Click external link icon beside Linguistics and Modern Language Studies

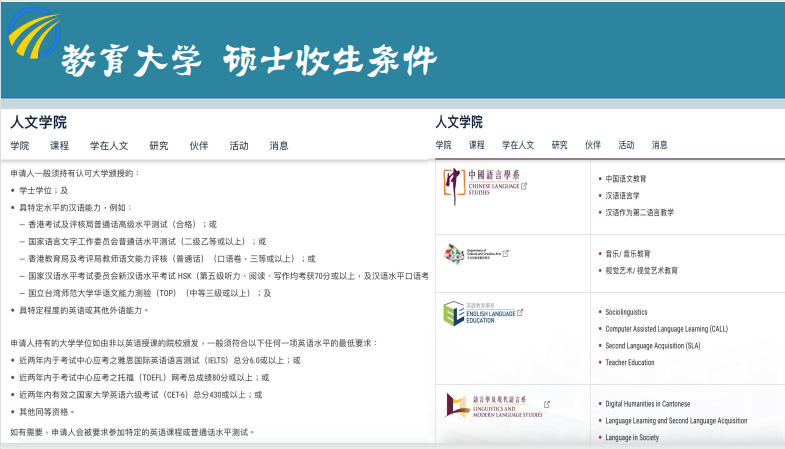(x=547, y=404)
